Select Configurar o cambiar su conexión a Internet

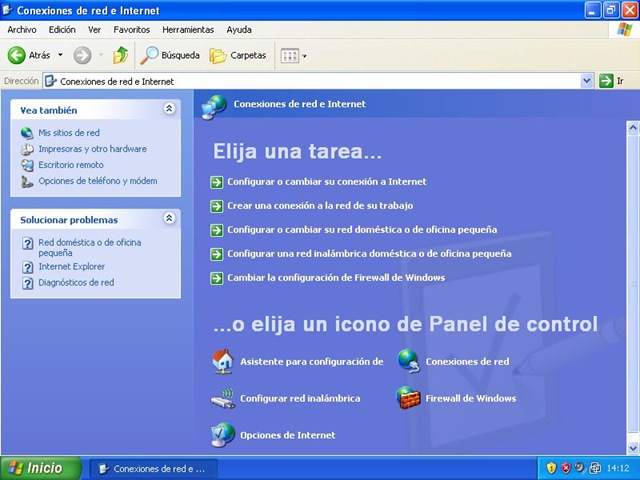327,182
